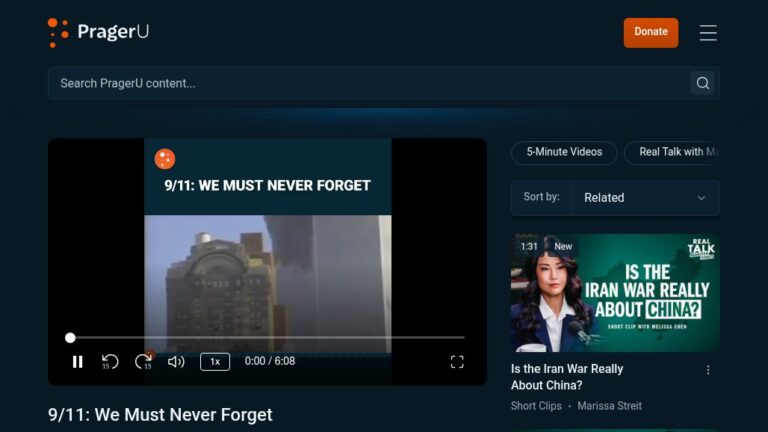
Task: Open the Iran War video thumbnail
Action: coord(615,293)
